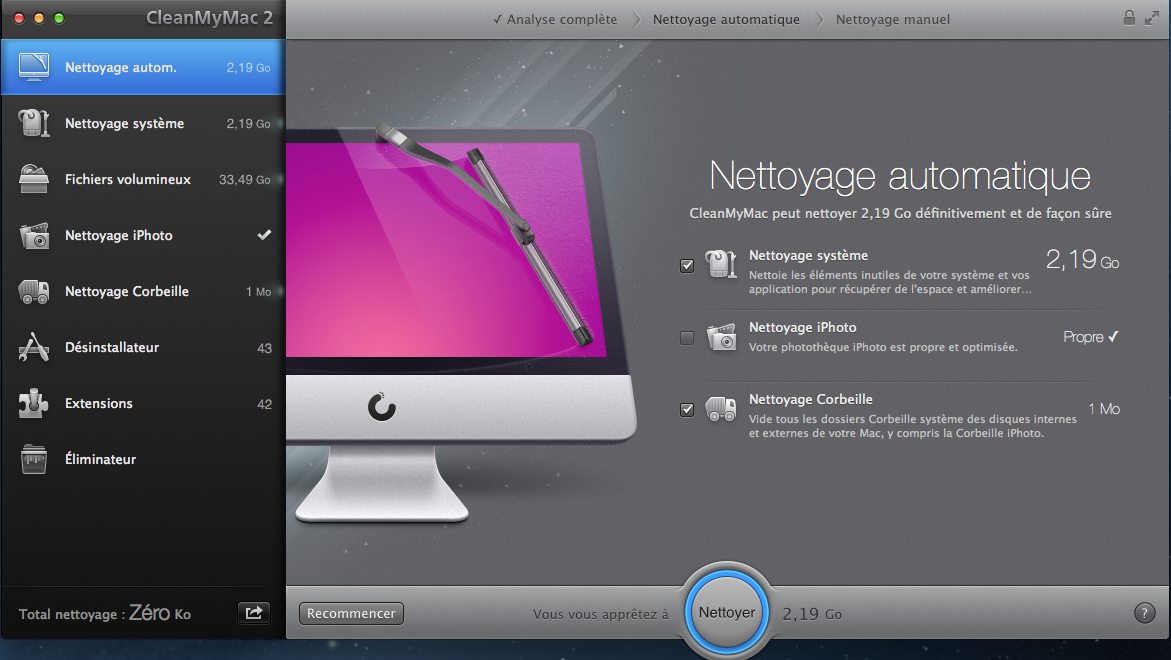Click the Fichiers volumineux box icon
Screen dimensions: 1171x660
tap(34, 179)
